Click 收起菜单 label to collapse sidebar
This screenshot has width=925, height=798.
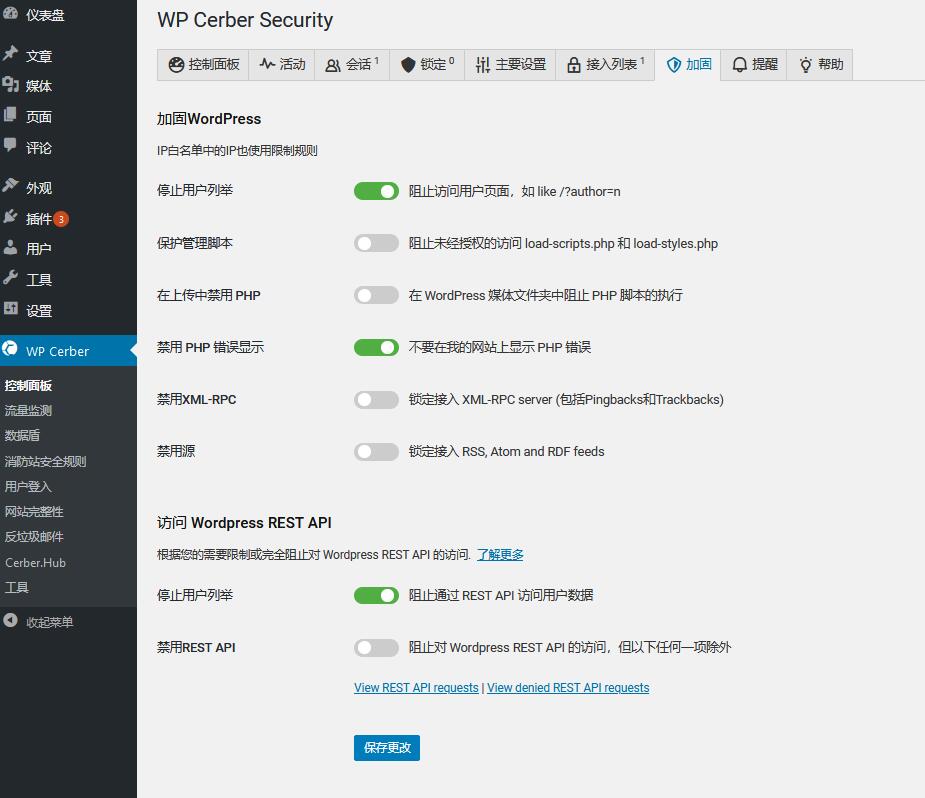(50, 622)
